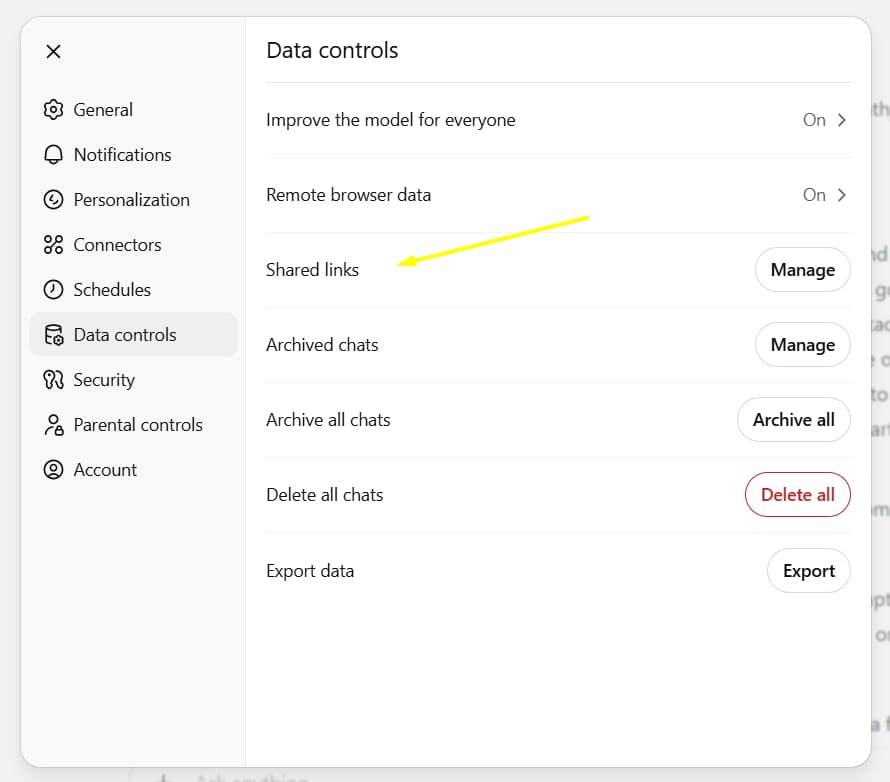The image size is (890, 782).
Task: Click the Data controls database icon
Action: [53, 335]
